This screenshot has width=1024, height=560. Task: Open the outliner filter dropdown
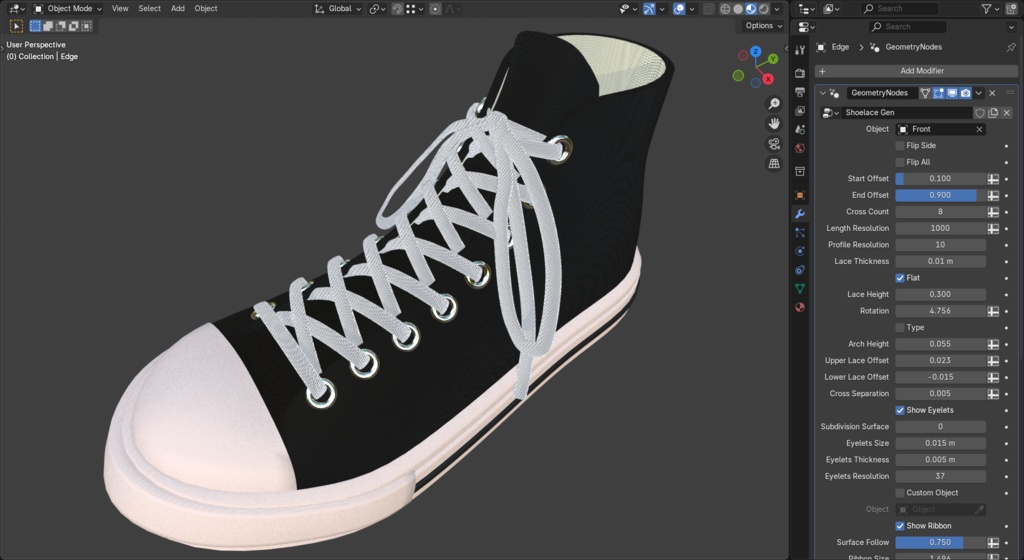coord(990,8)
